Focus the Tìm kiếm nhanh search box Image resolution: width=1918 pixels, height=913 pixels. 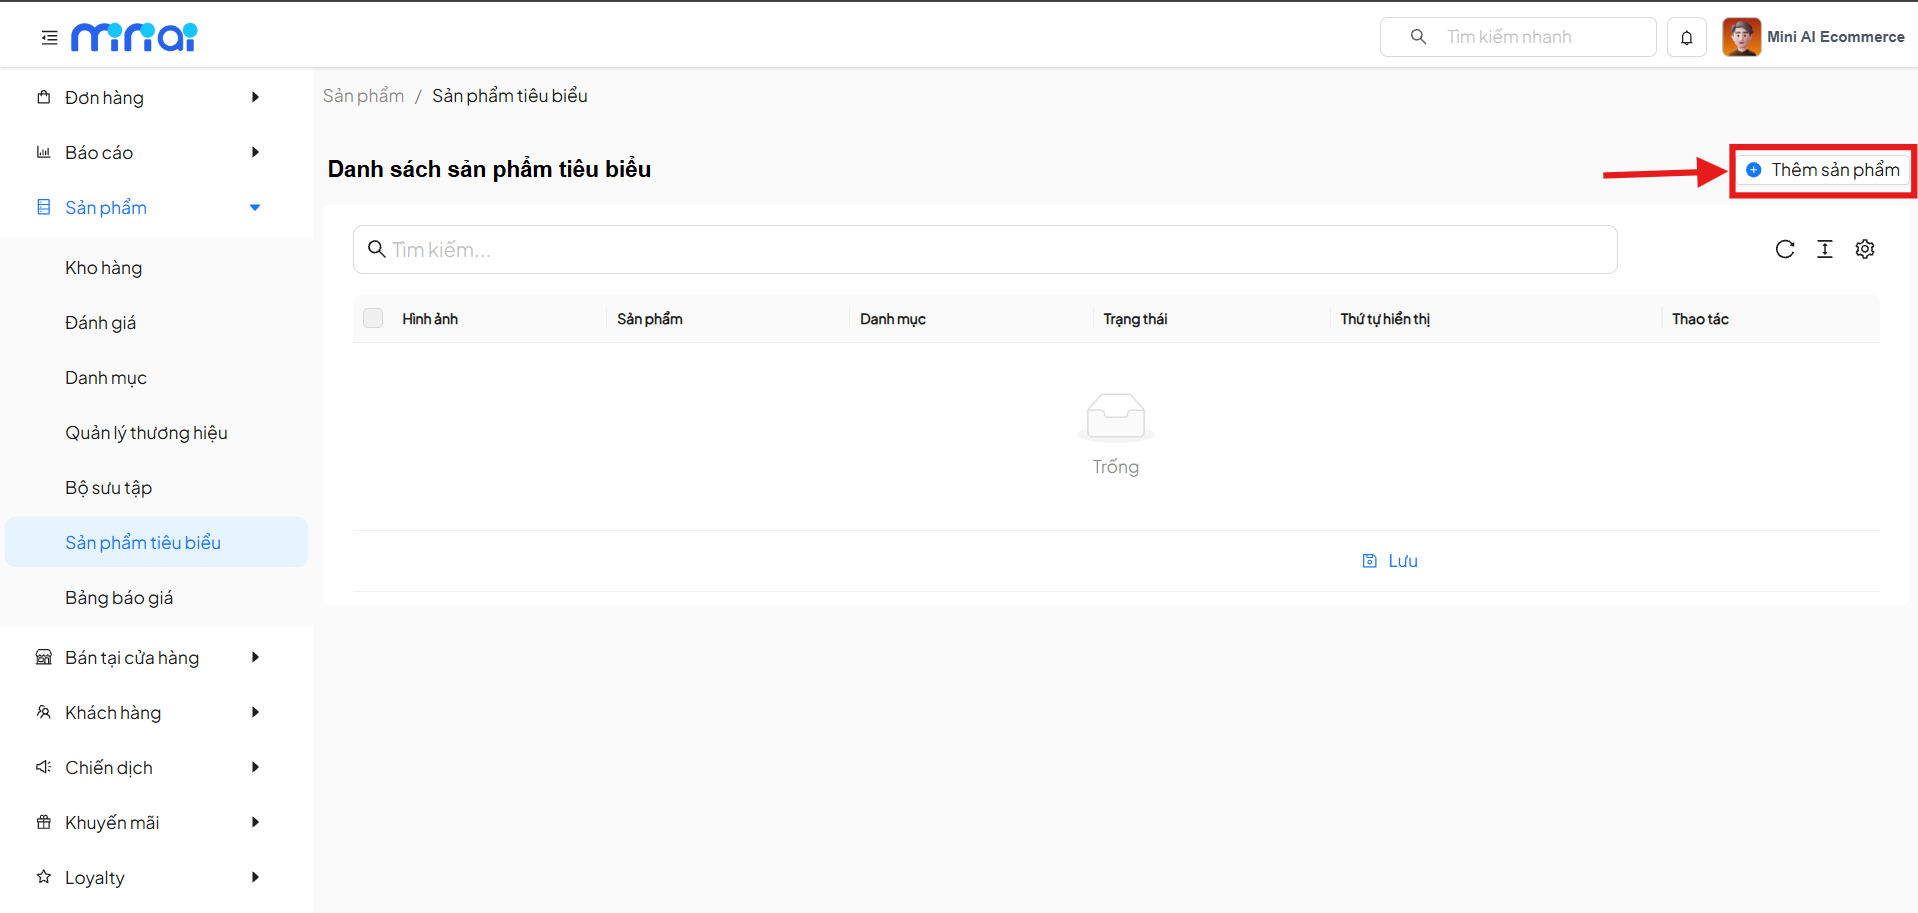[1530, 37]
